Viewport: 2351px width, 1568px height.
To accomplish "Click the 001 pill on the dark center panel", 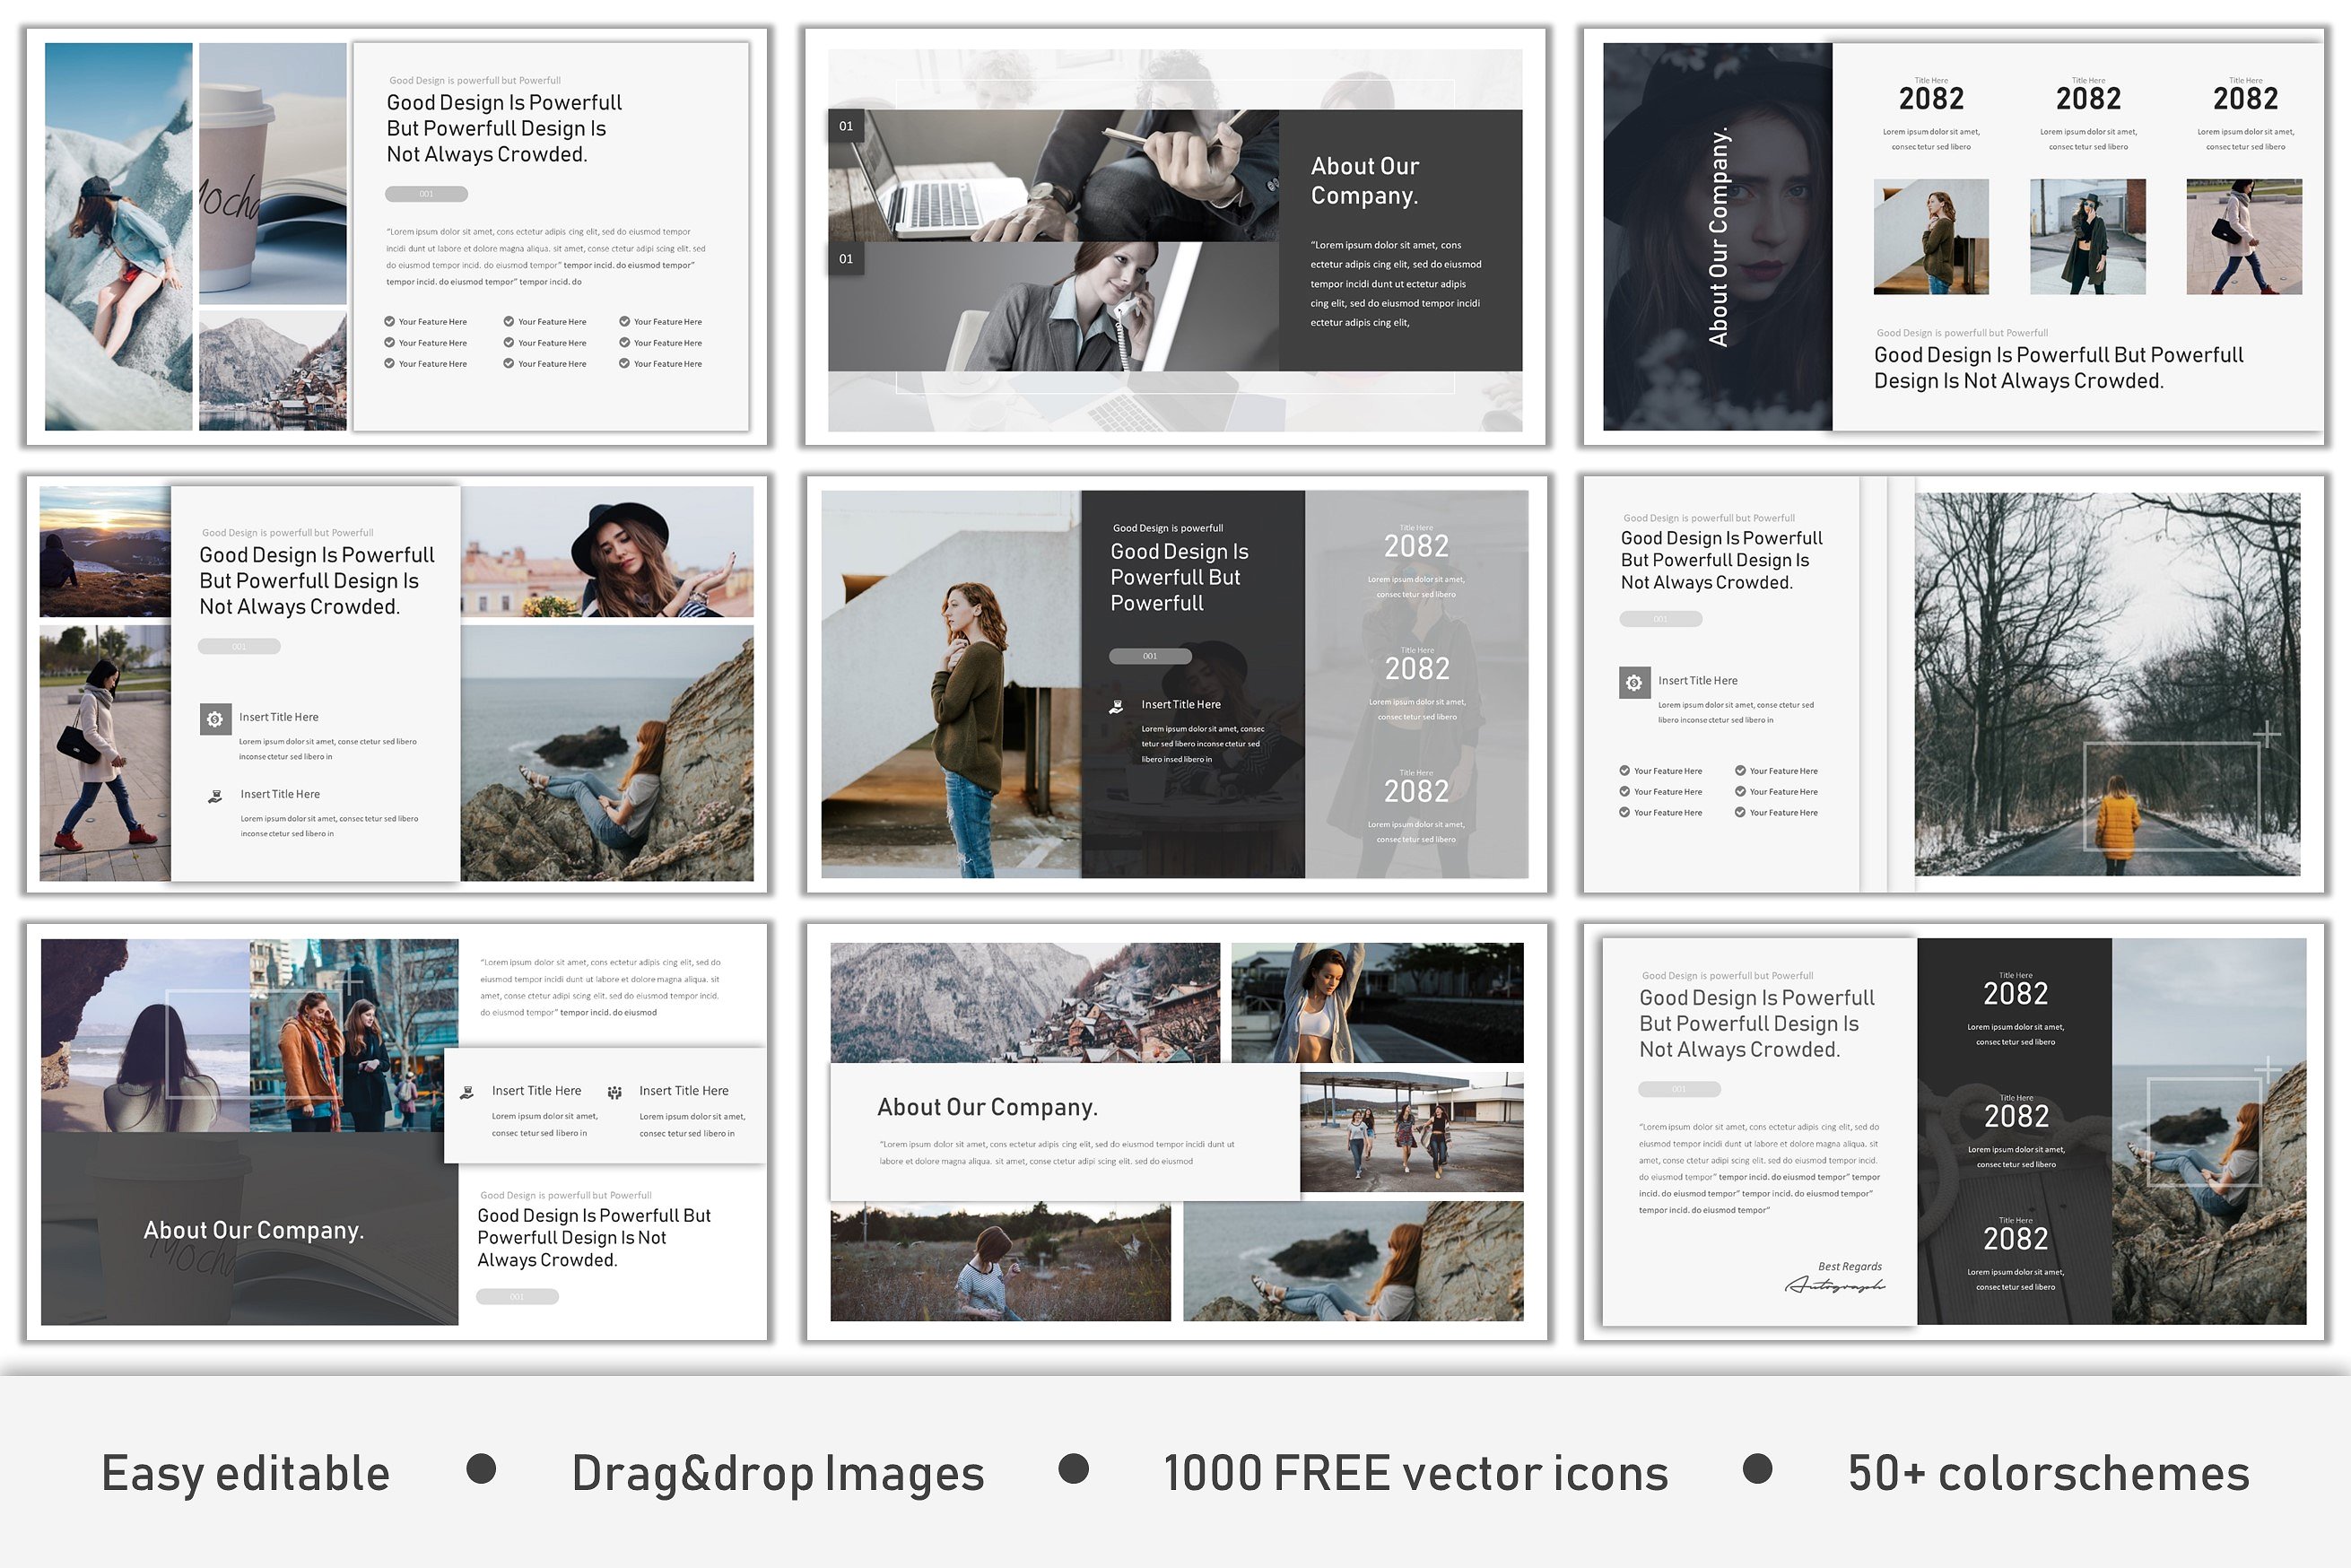I will pyautogui.click(x=1150, y=656).
